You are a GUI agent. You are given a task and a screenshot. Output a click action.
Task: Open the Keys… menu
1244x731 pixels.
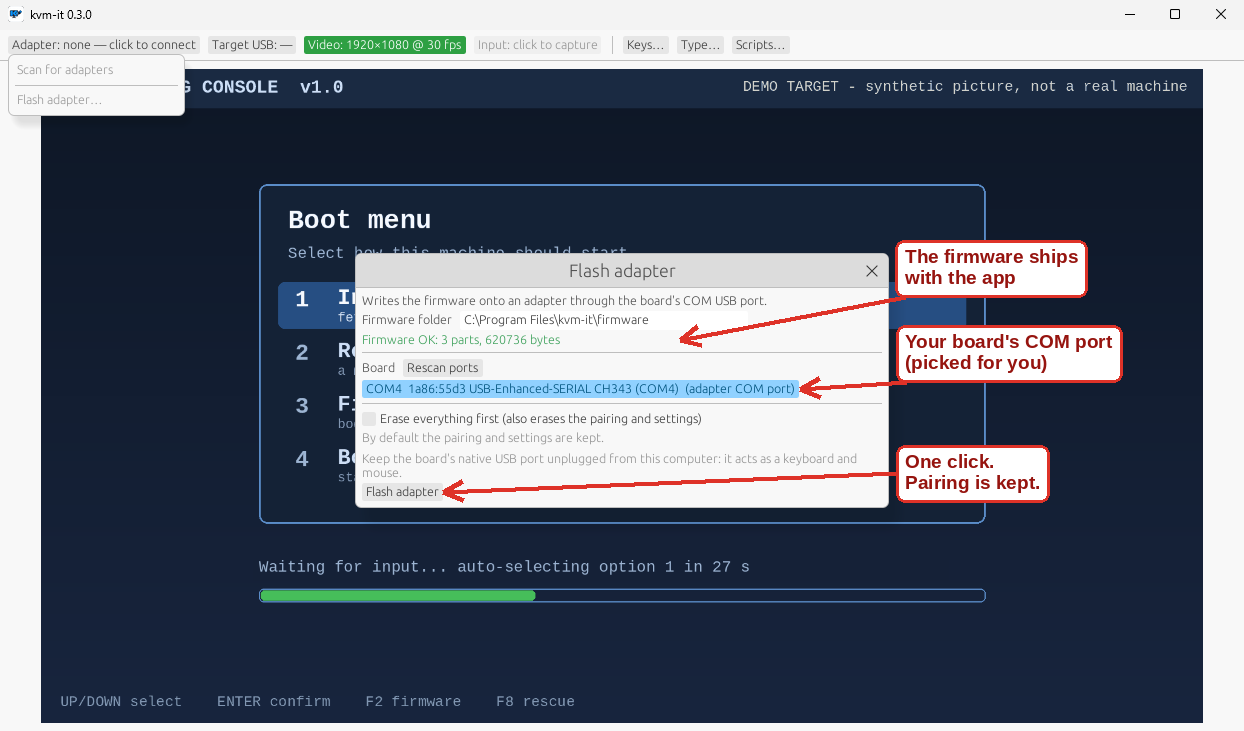pos(645,45)
